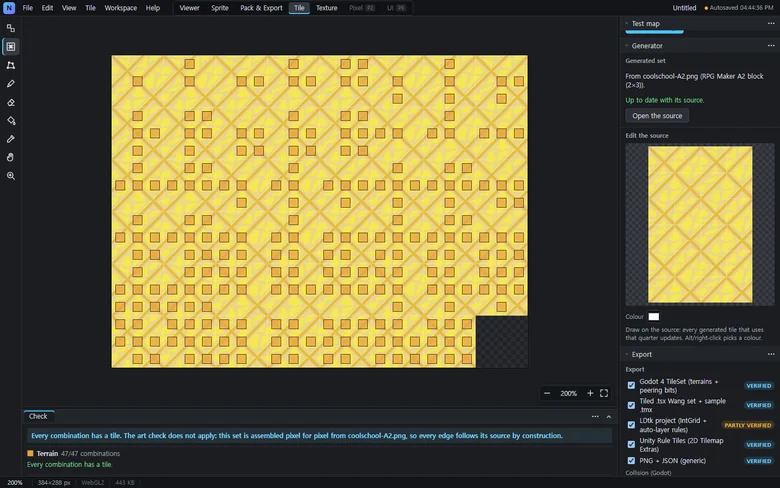Uncheck Godot 4 TileSet export option
780x488 pixels.
pos(631,386)
